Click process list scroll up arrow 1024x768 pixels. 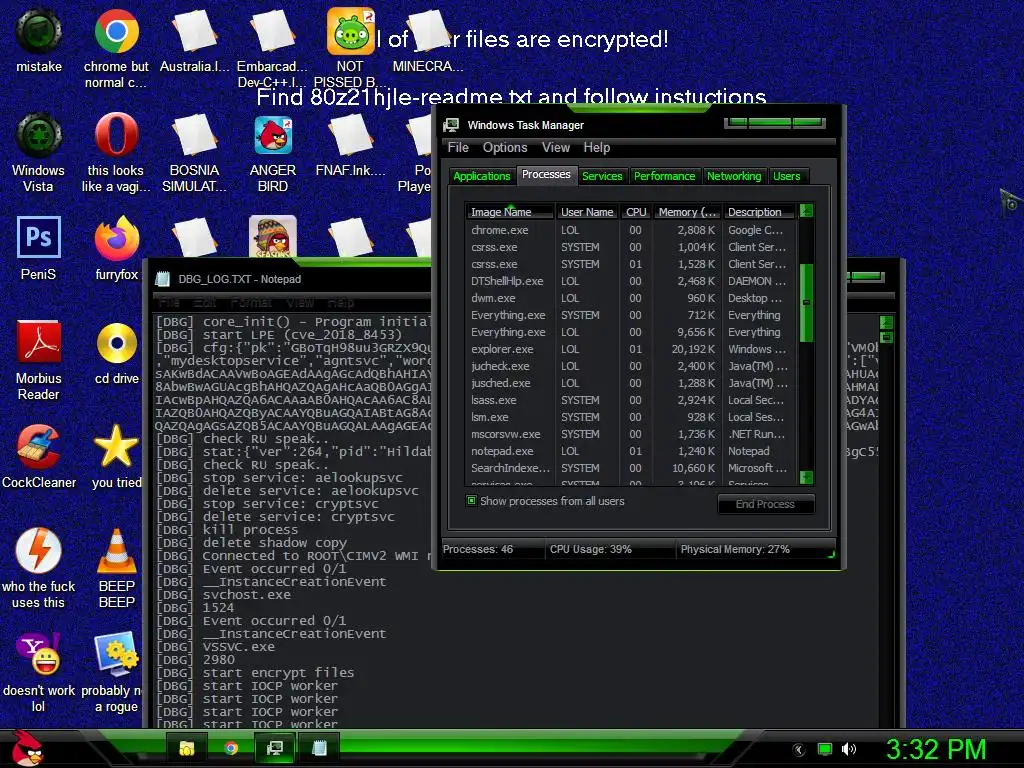pos(807,211)
